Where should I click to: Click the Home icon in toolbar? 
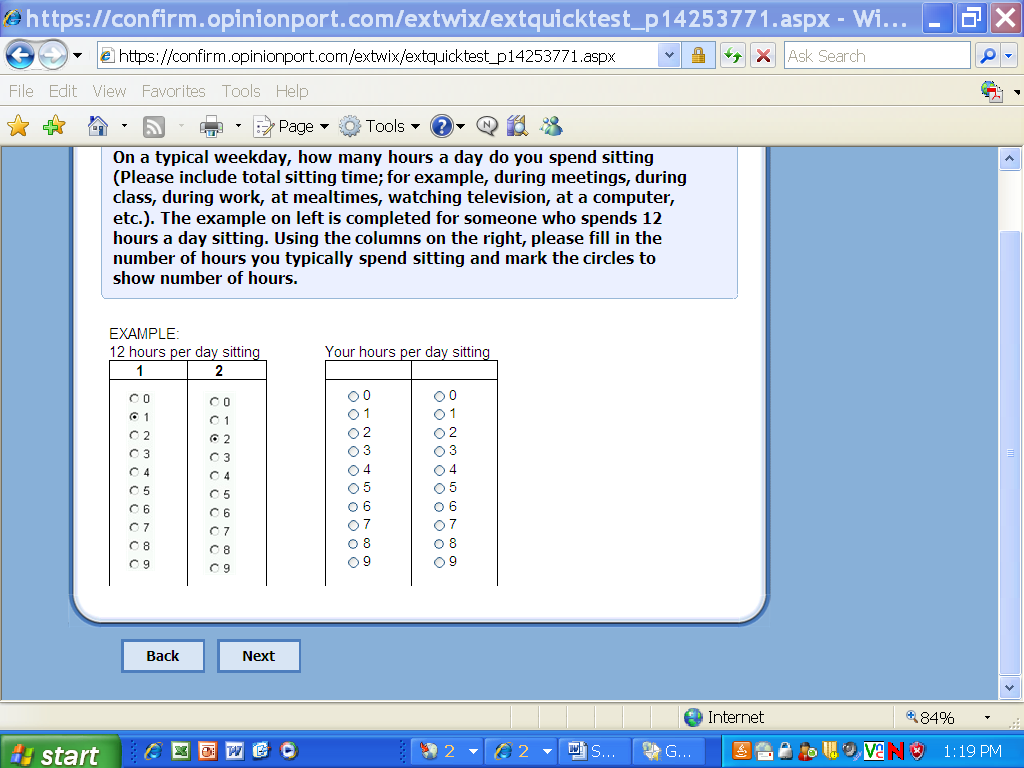point(98,126)
